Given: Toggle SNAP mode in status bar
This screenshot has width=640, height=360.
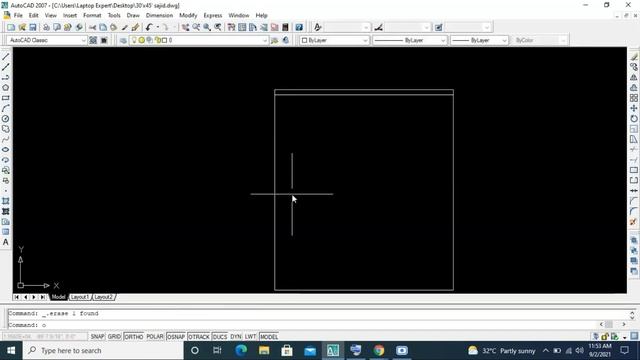Looking at the screenshot, I should [x=97, y=337].
